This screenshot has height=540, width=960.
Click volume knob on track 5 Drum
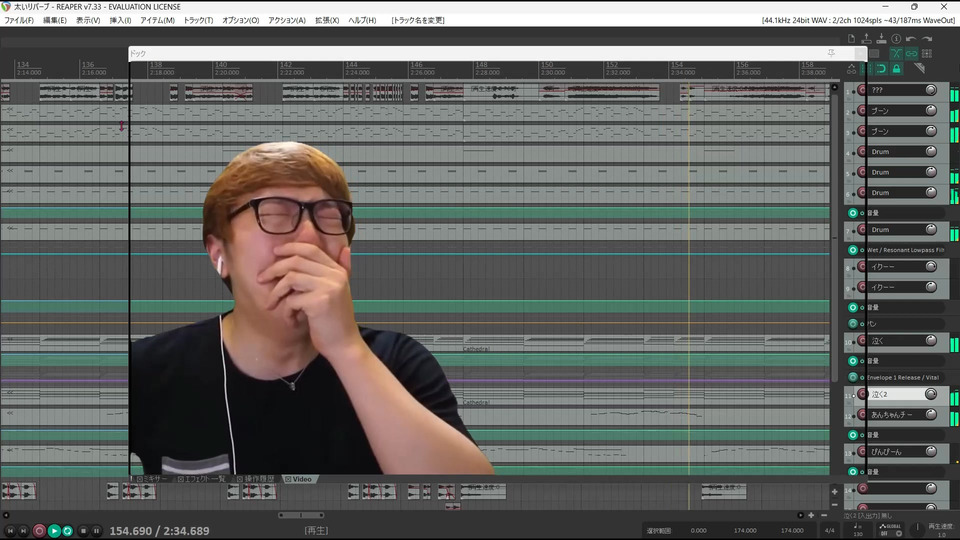coord(931,172)
